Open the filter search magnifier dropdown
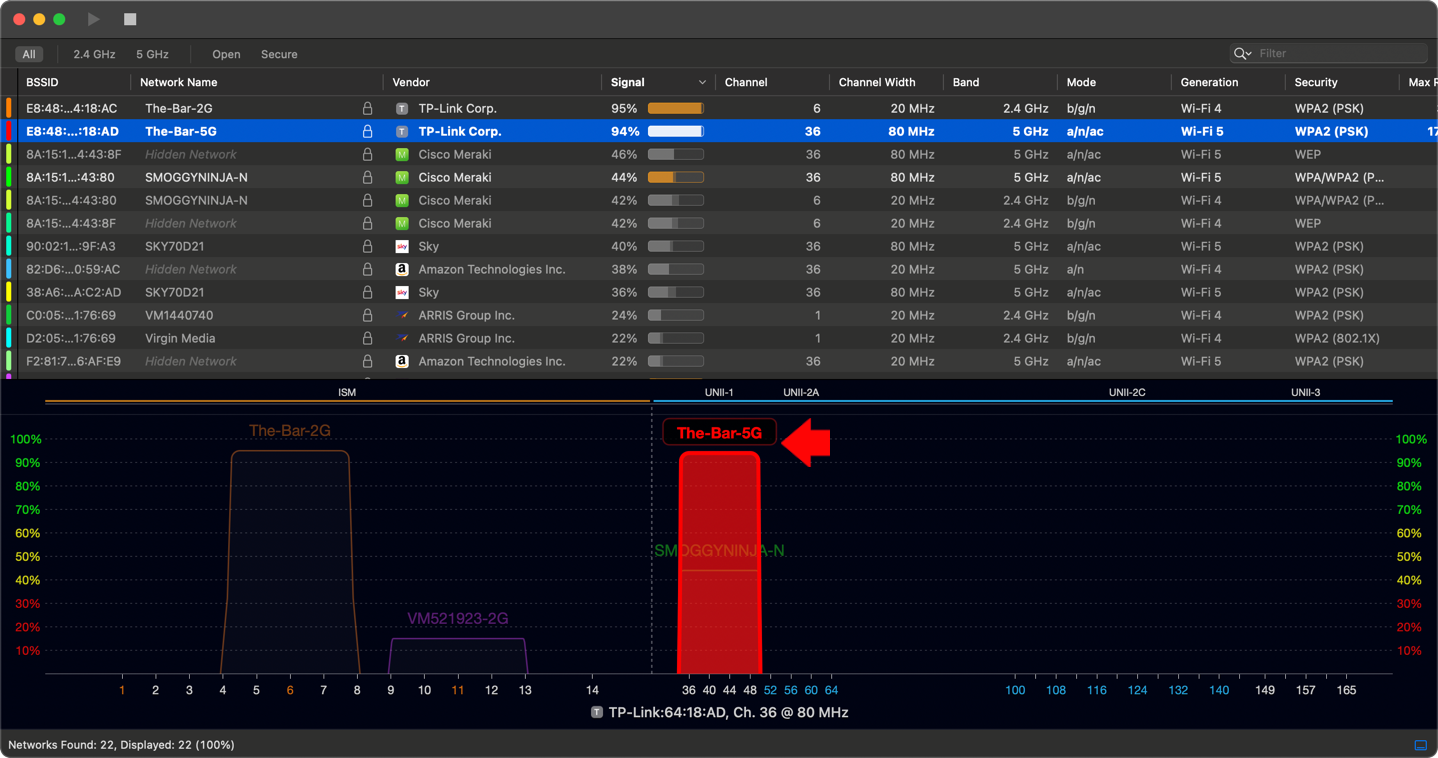Viewport: 1438px width, 758px height. coord(1242,53)
